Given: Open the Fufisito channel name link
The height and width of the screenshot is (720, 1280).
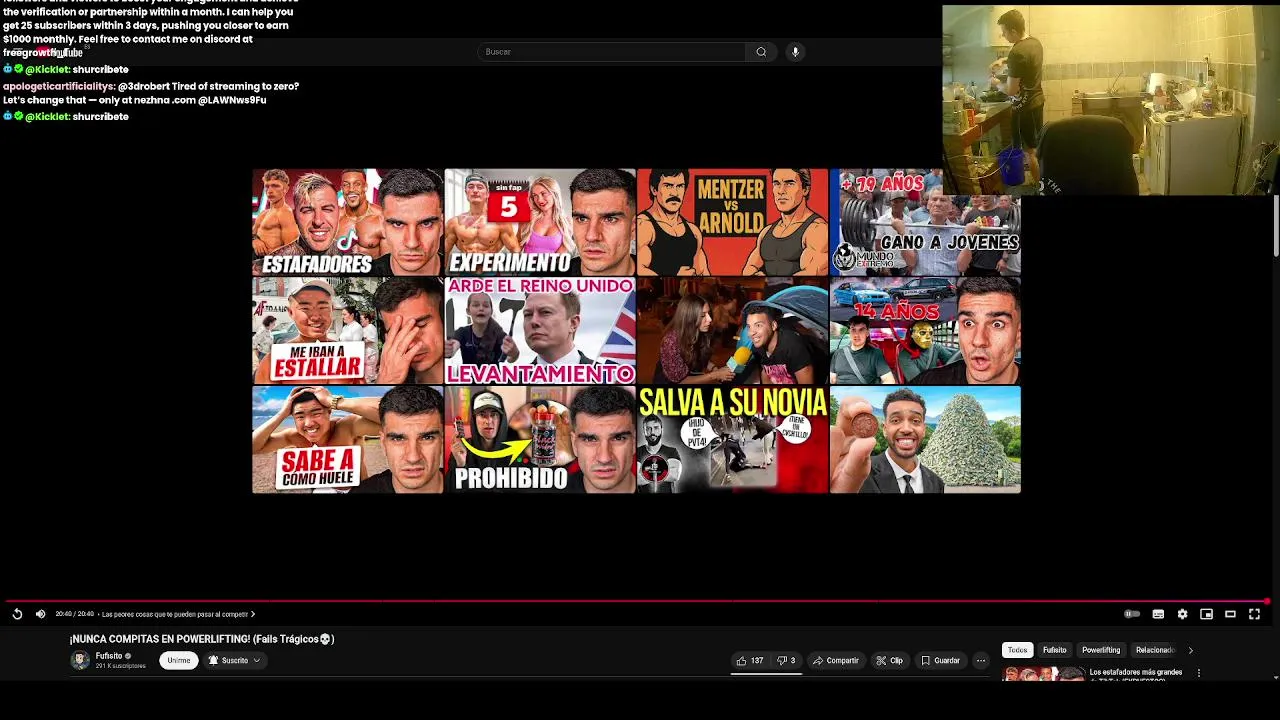Looking at the screenshot, I should (x=109, y=656).
